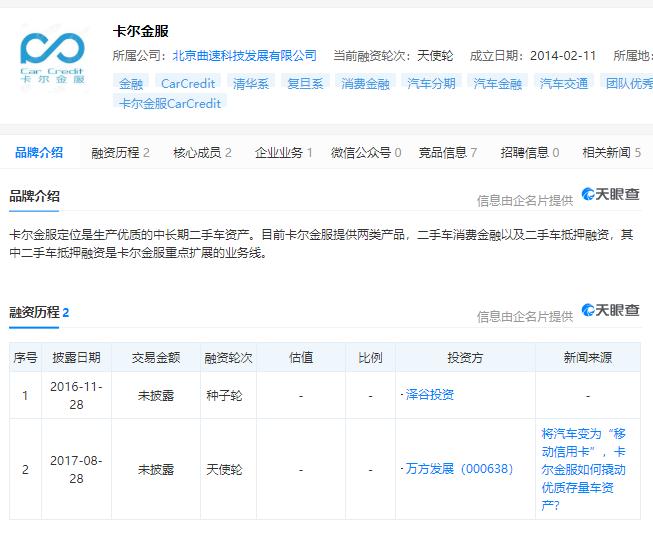Screen dimensions: 653x544
Task: Select the CarCredit tag
Action: coord(188,83)
